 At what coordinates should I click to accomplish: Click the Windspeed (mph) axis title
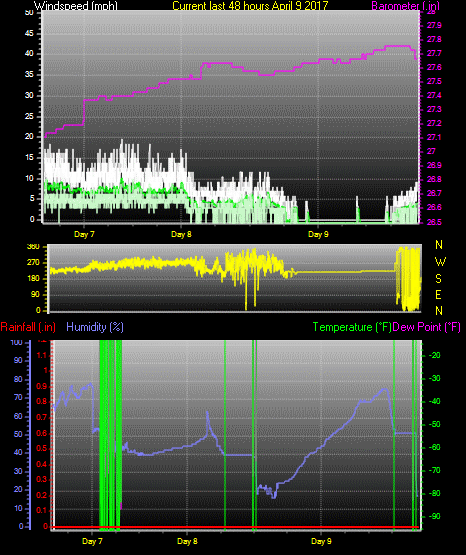pyautogui.click(x=76, y=6)
